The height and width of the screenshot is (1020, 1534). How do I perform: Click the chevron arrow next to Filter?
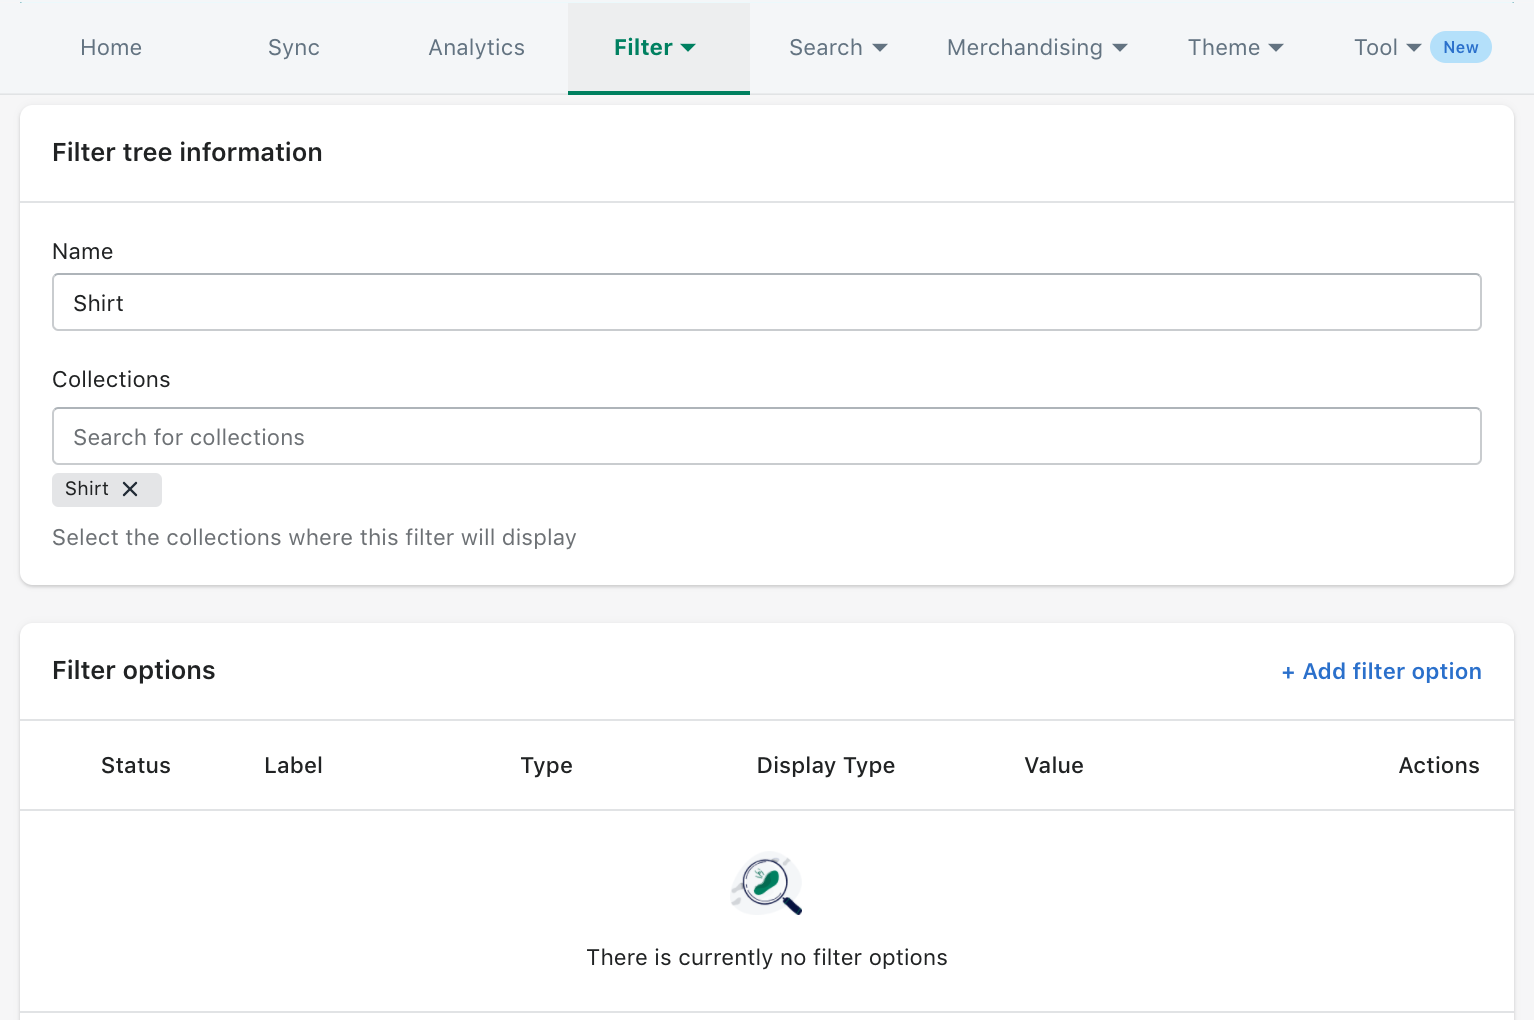point(688,47)
